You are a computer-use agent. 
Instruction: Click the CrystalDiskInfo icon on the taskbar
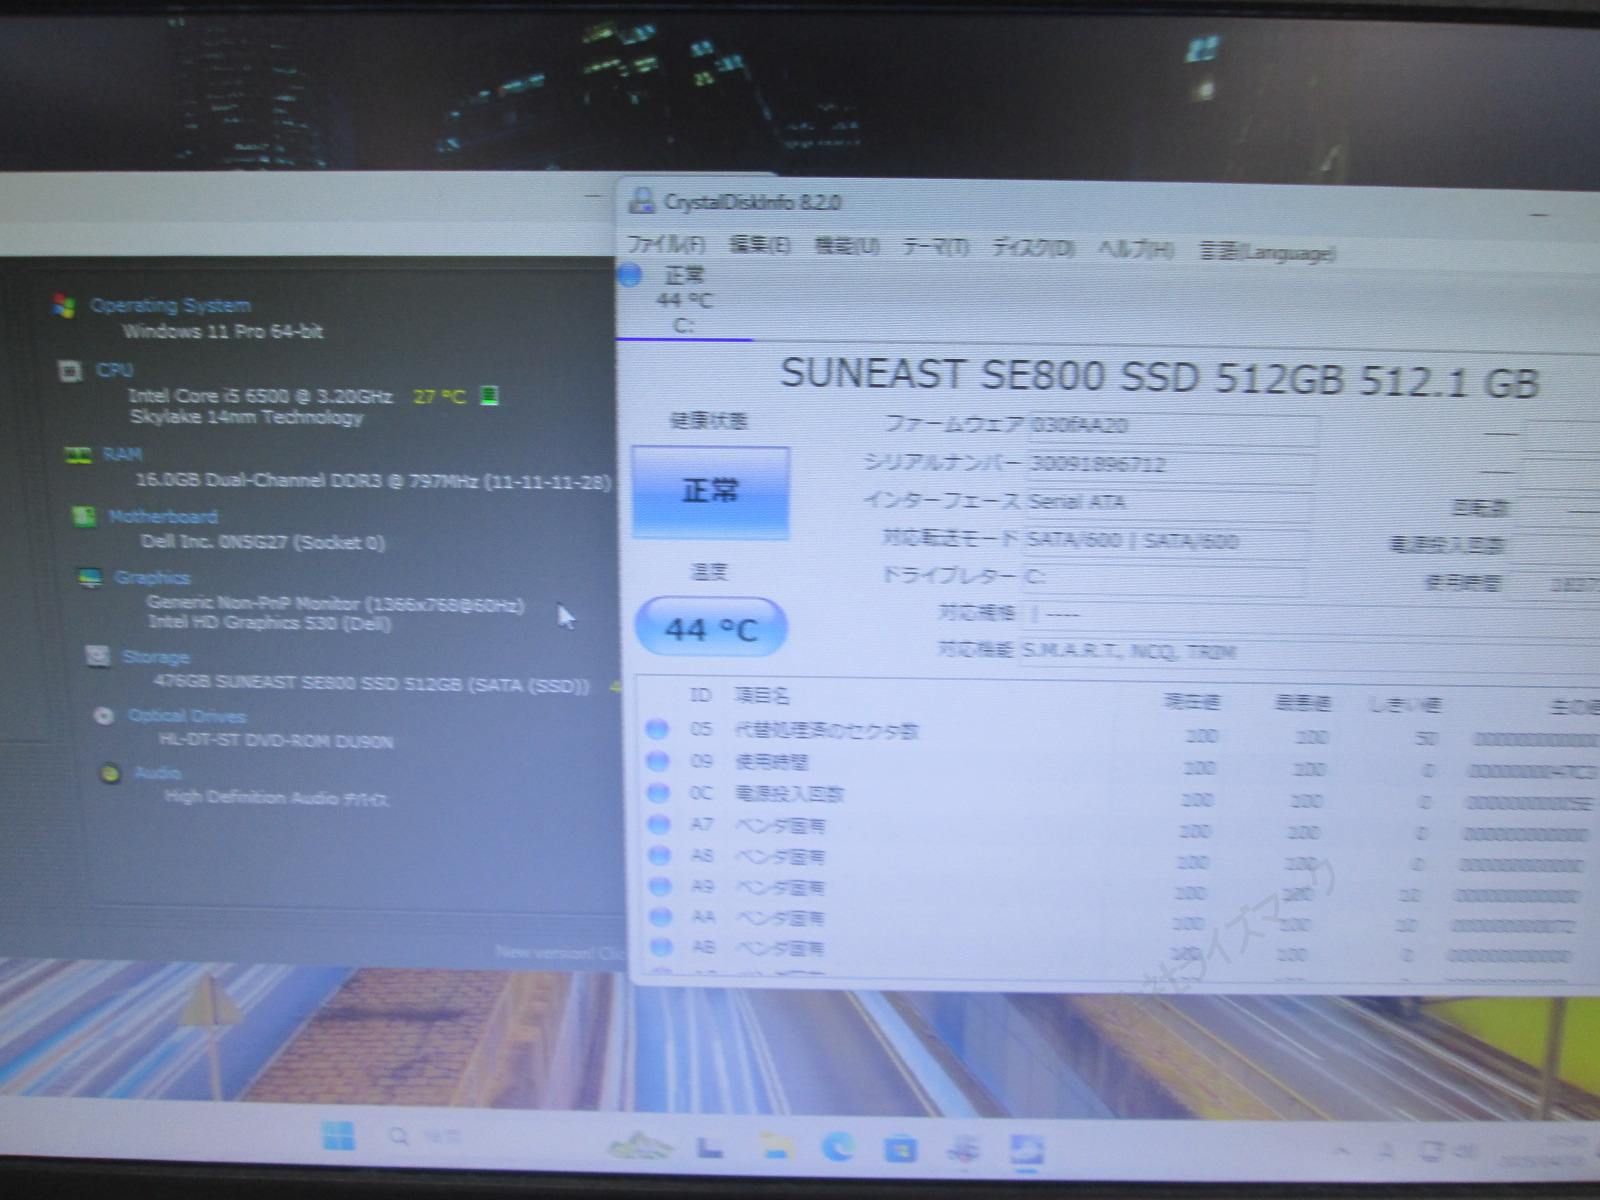pyautogui.click(x=1026, y=1150)
